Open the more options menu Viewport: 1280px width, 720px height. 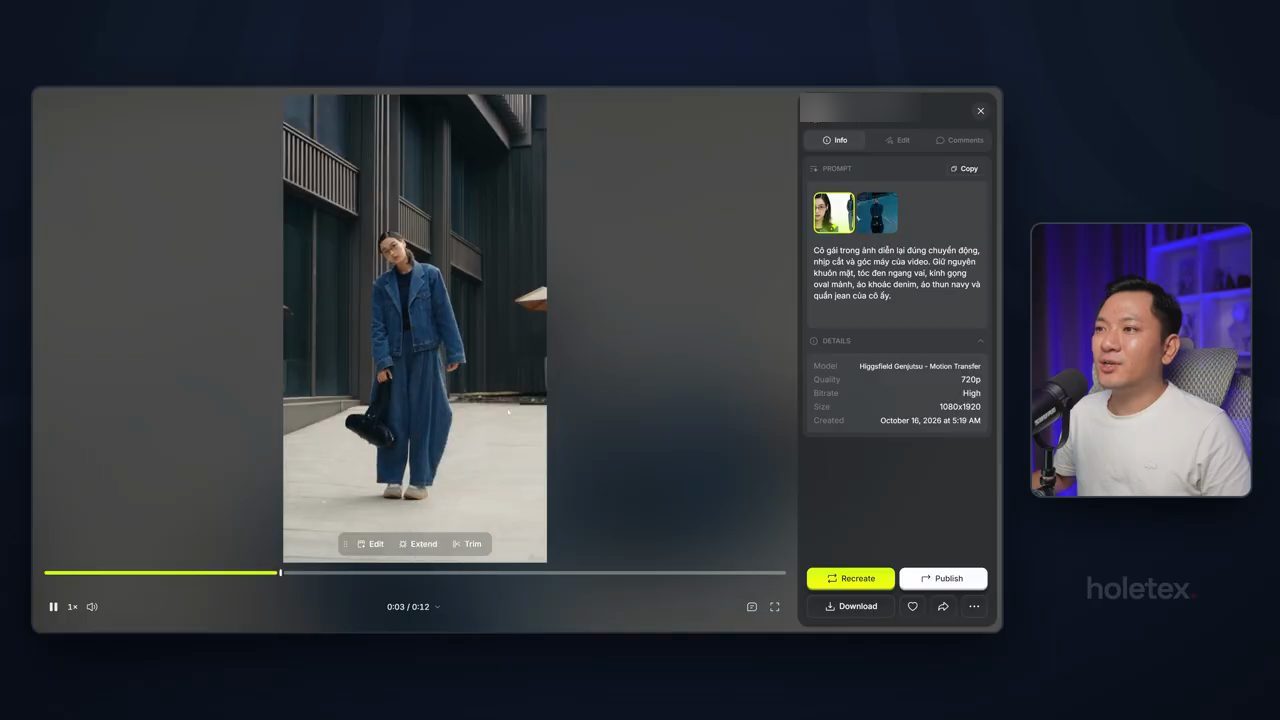(x=974, y=606)
